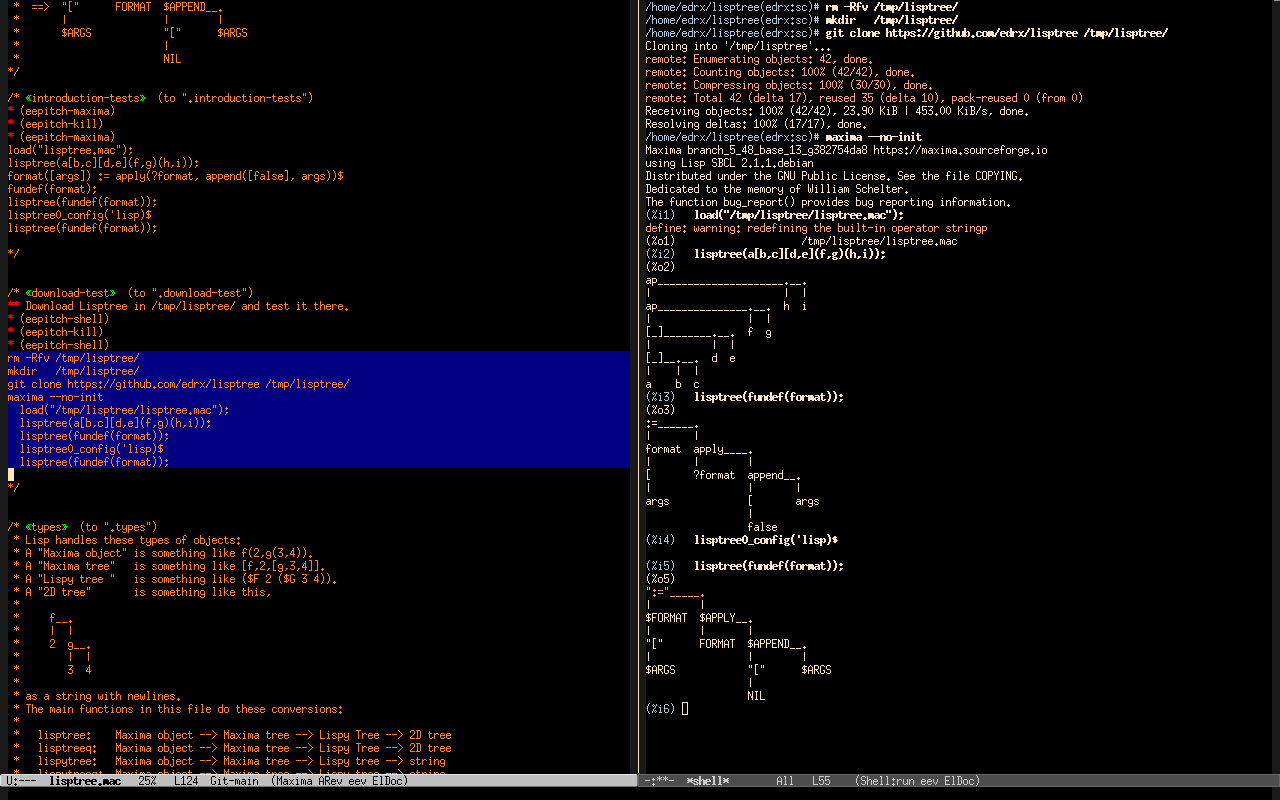Place cursor at the (%i6) Maxima prompt
Image resolution: width=1280 pixels, height=800 pixels.
click(x=684, y=709)
